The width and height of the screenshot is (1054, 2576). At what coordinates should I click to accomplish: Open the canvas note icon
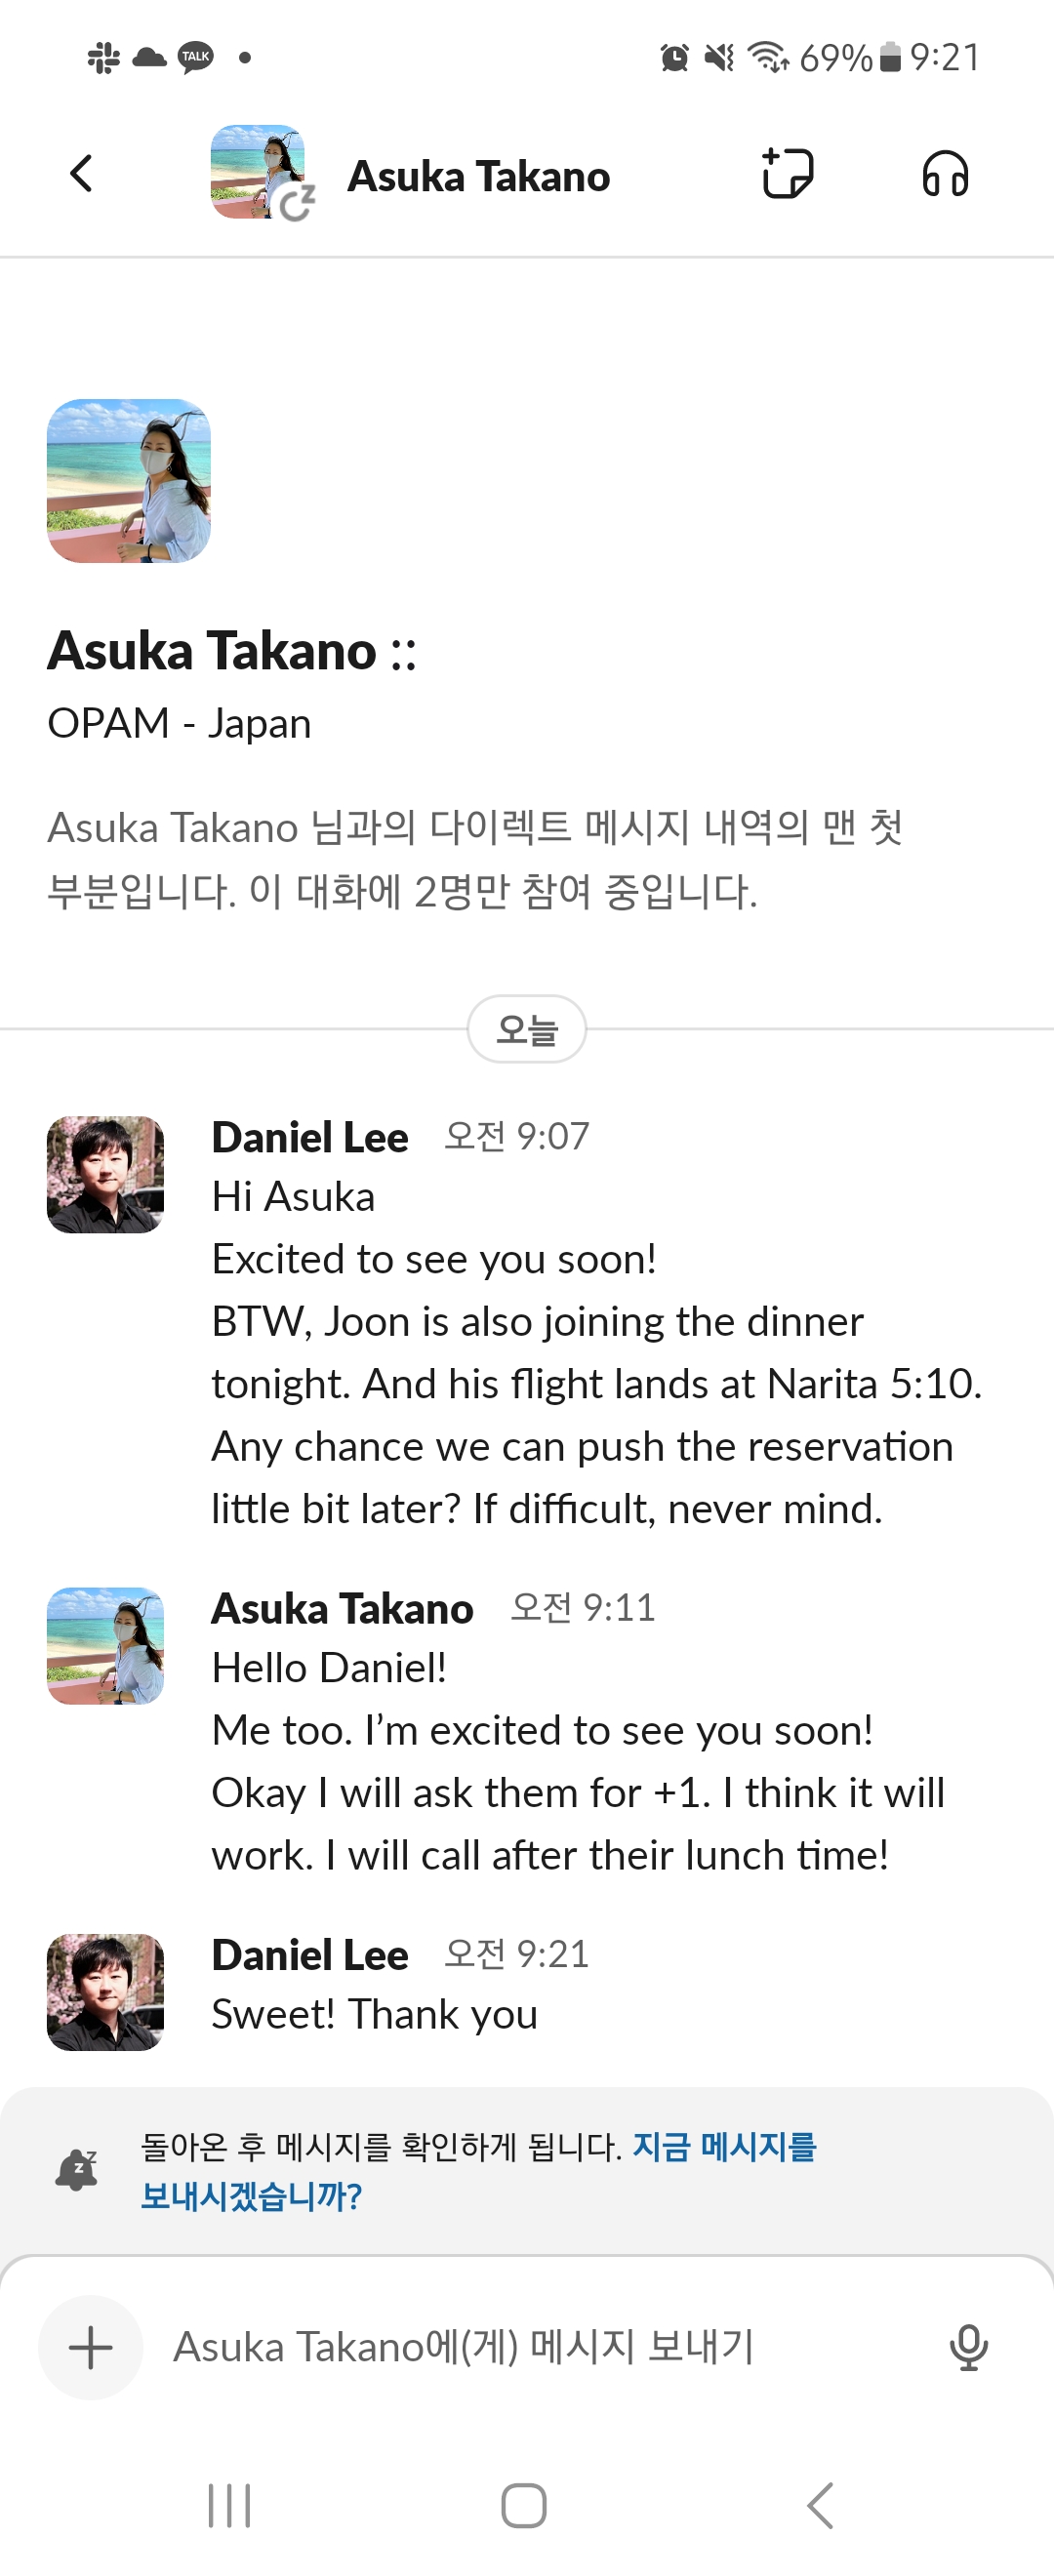[787, 174]
